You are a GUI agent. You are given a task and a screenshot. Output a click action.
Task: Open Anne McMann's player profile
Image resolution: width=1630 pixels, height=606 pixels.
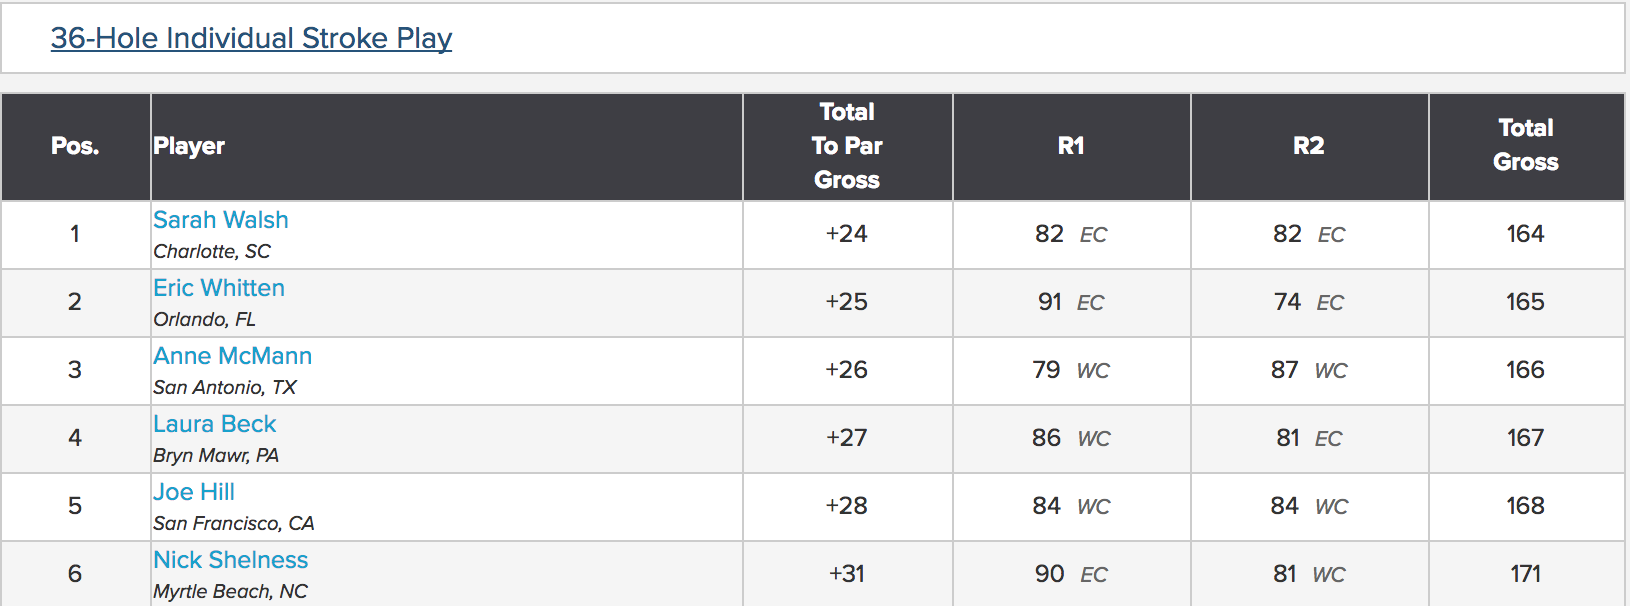pyautogui.click(x=233, y=356)
